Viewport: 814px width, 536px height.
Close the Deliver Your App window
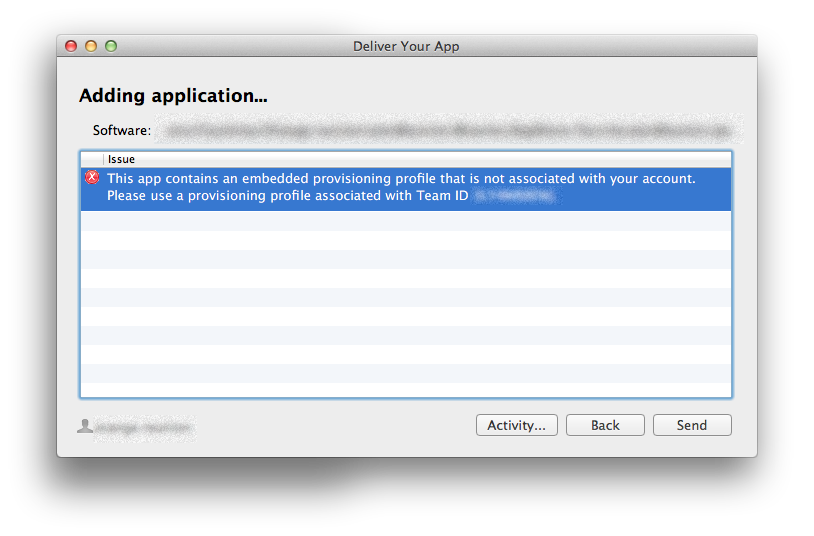[x=71, y=46]
